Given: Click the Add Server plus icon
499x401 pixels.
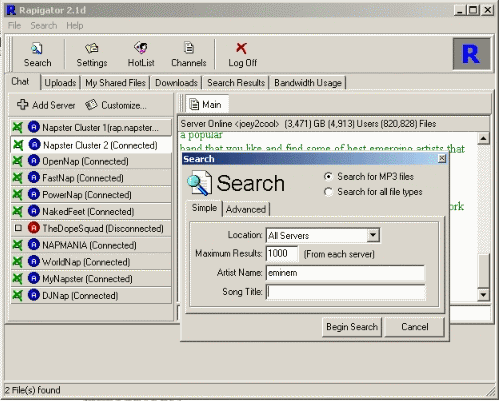Looking at the screenshot, I should 22,105.
